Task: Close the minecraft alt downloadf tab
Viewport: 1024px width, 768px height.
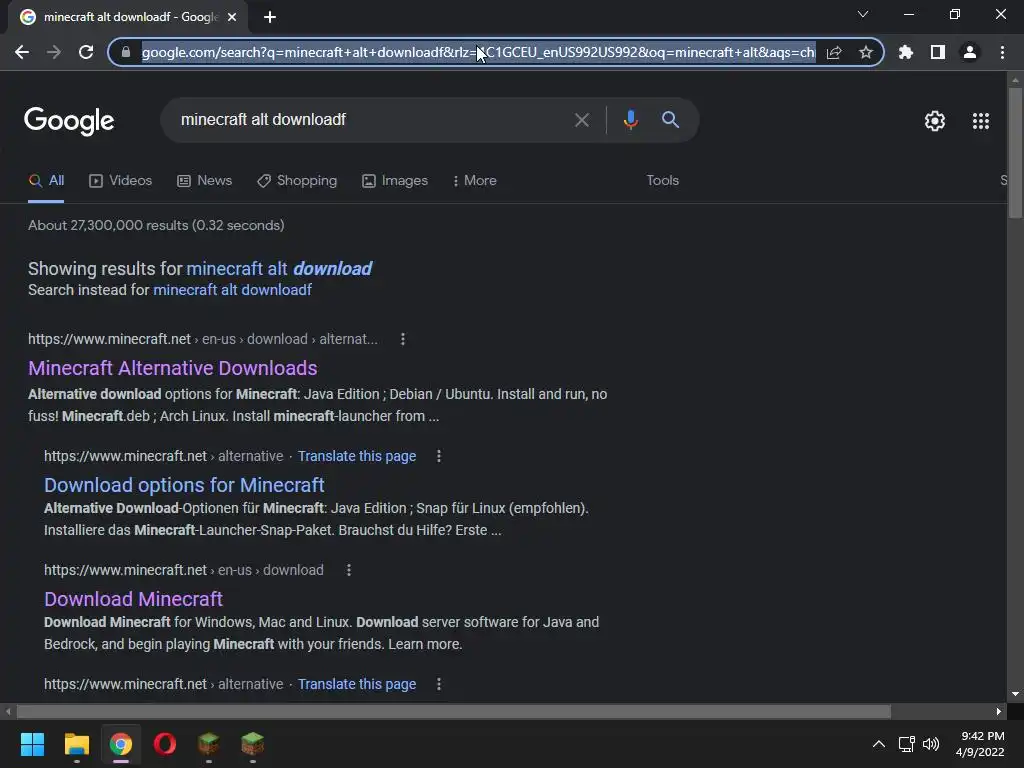Action: coord(232,17)
